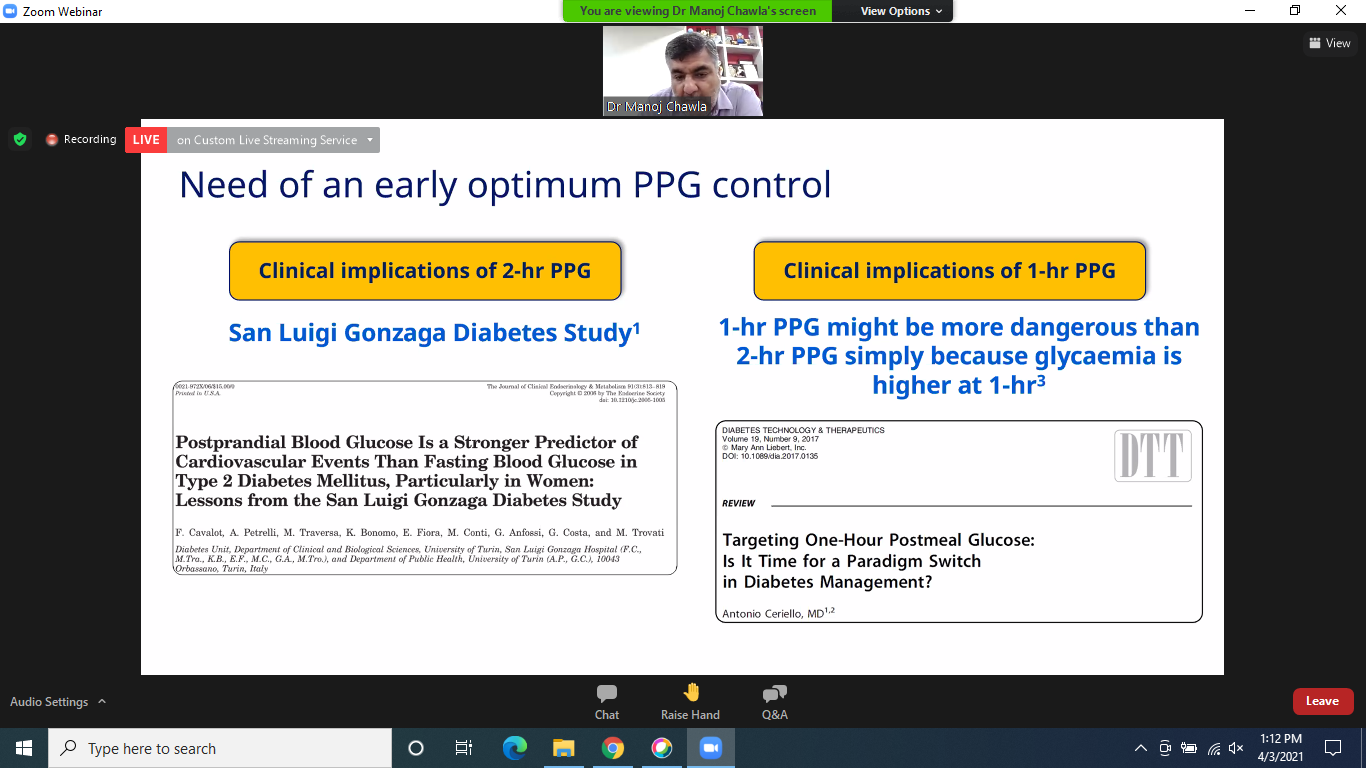Open the Q&A panel
The image size is (1366, 768).
point(774,700)
